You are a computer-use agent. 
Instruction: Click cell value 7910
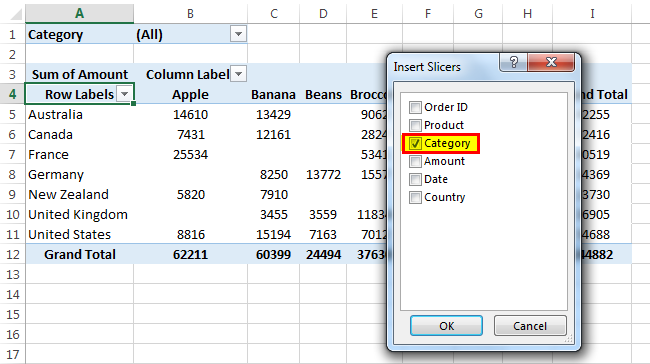(273, 194)
